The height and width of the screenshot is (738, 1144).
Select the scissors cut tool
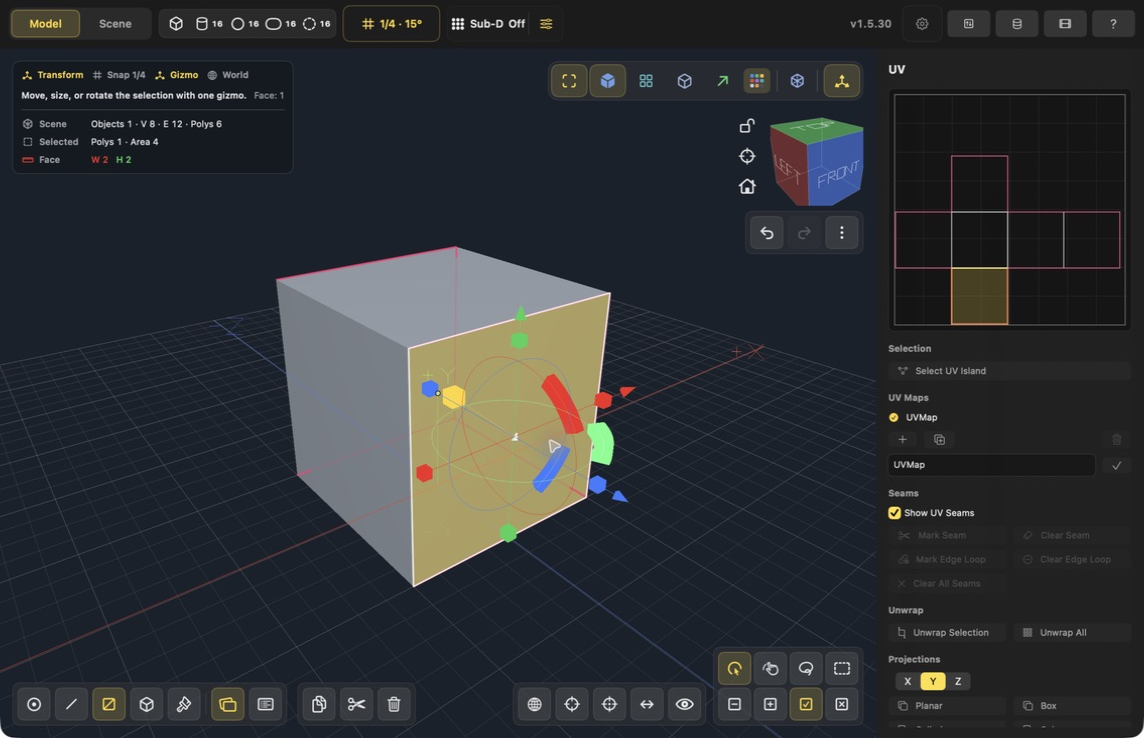click(x=356, y=704)
